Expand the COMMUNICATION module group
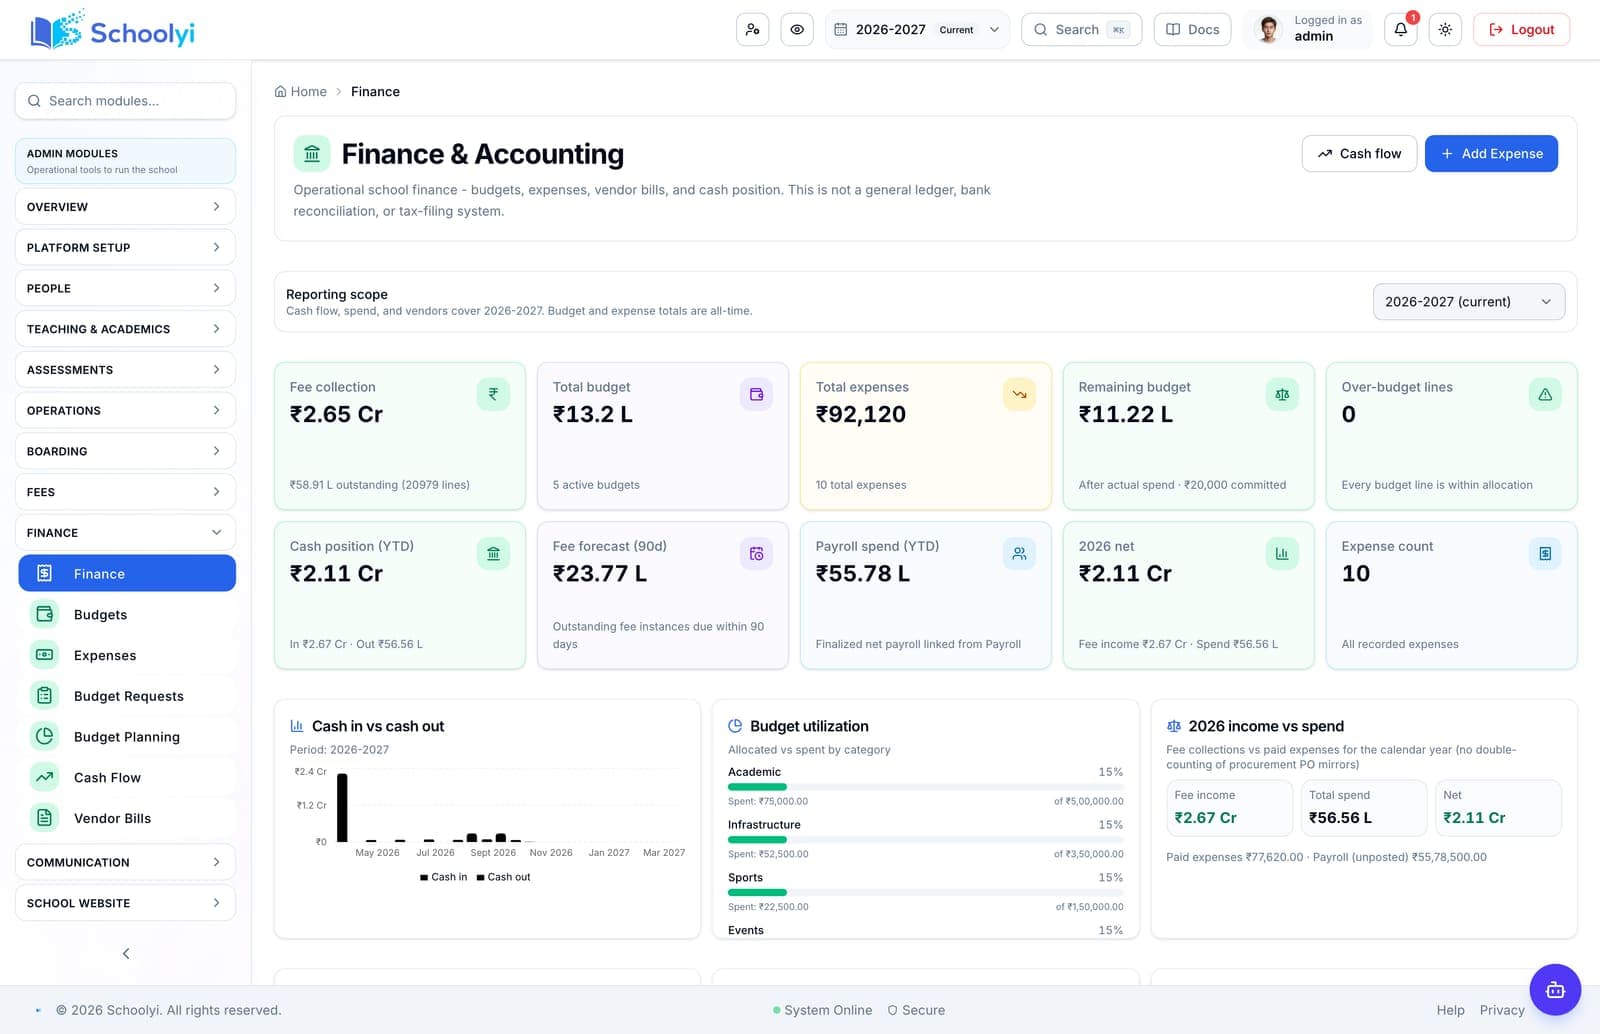 [125, 862]
